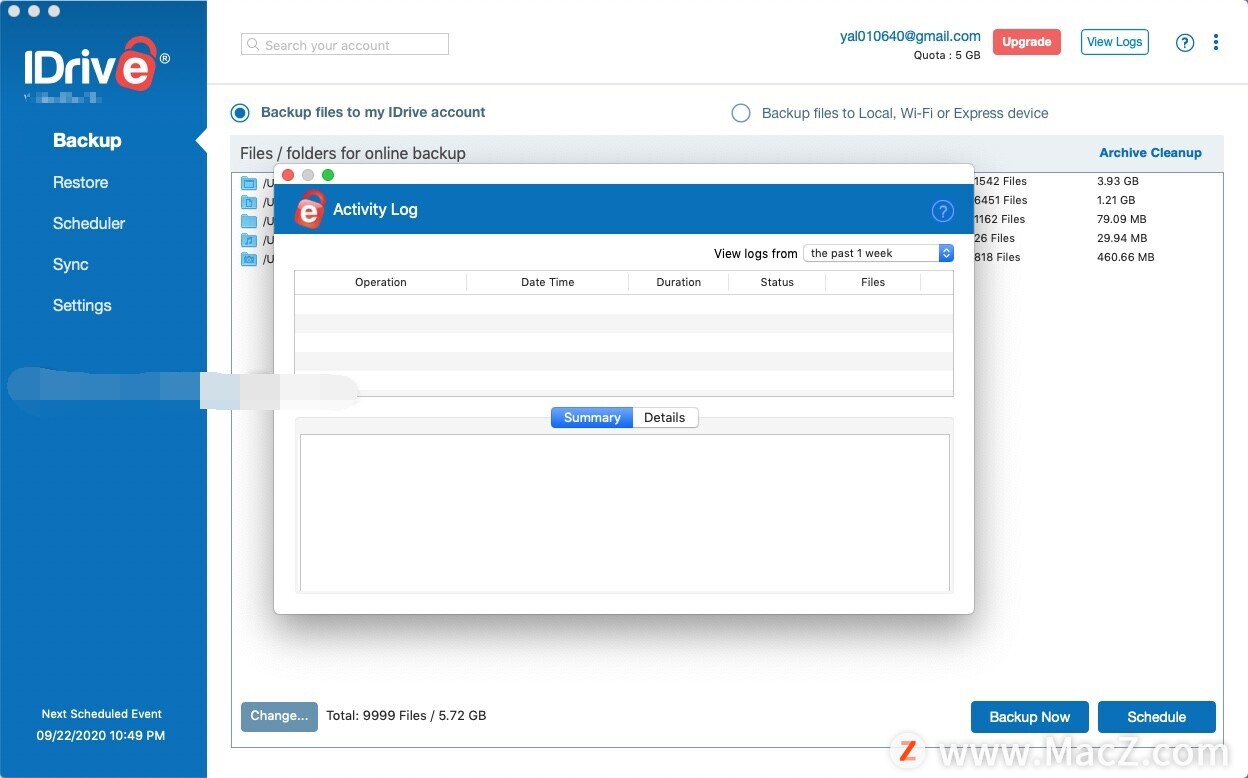The image size is (1248, 778).
Task: Open View Logs
Action: point(1115,42)
